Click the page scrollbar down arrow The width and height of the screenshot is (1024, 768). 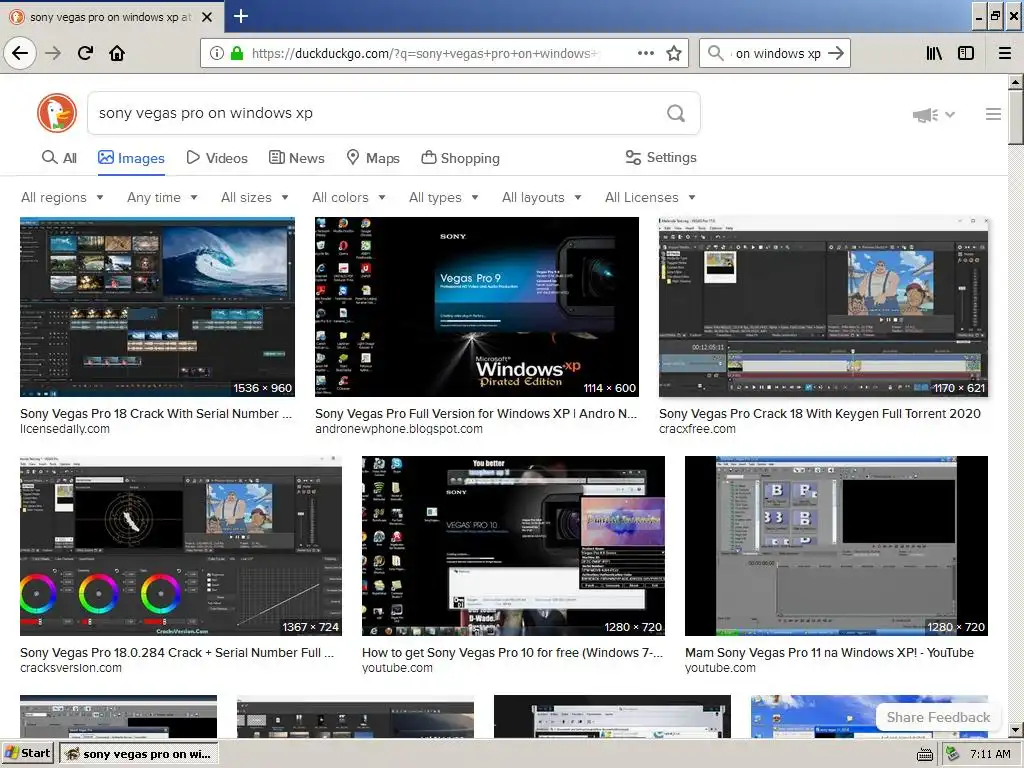click(1015, 729)
